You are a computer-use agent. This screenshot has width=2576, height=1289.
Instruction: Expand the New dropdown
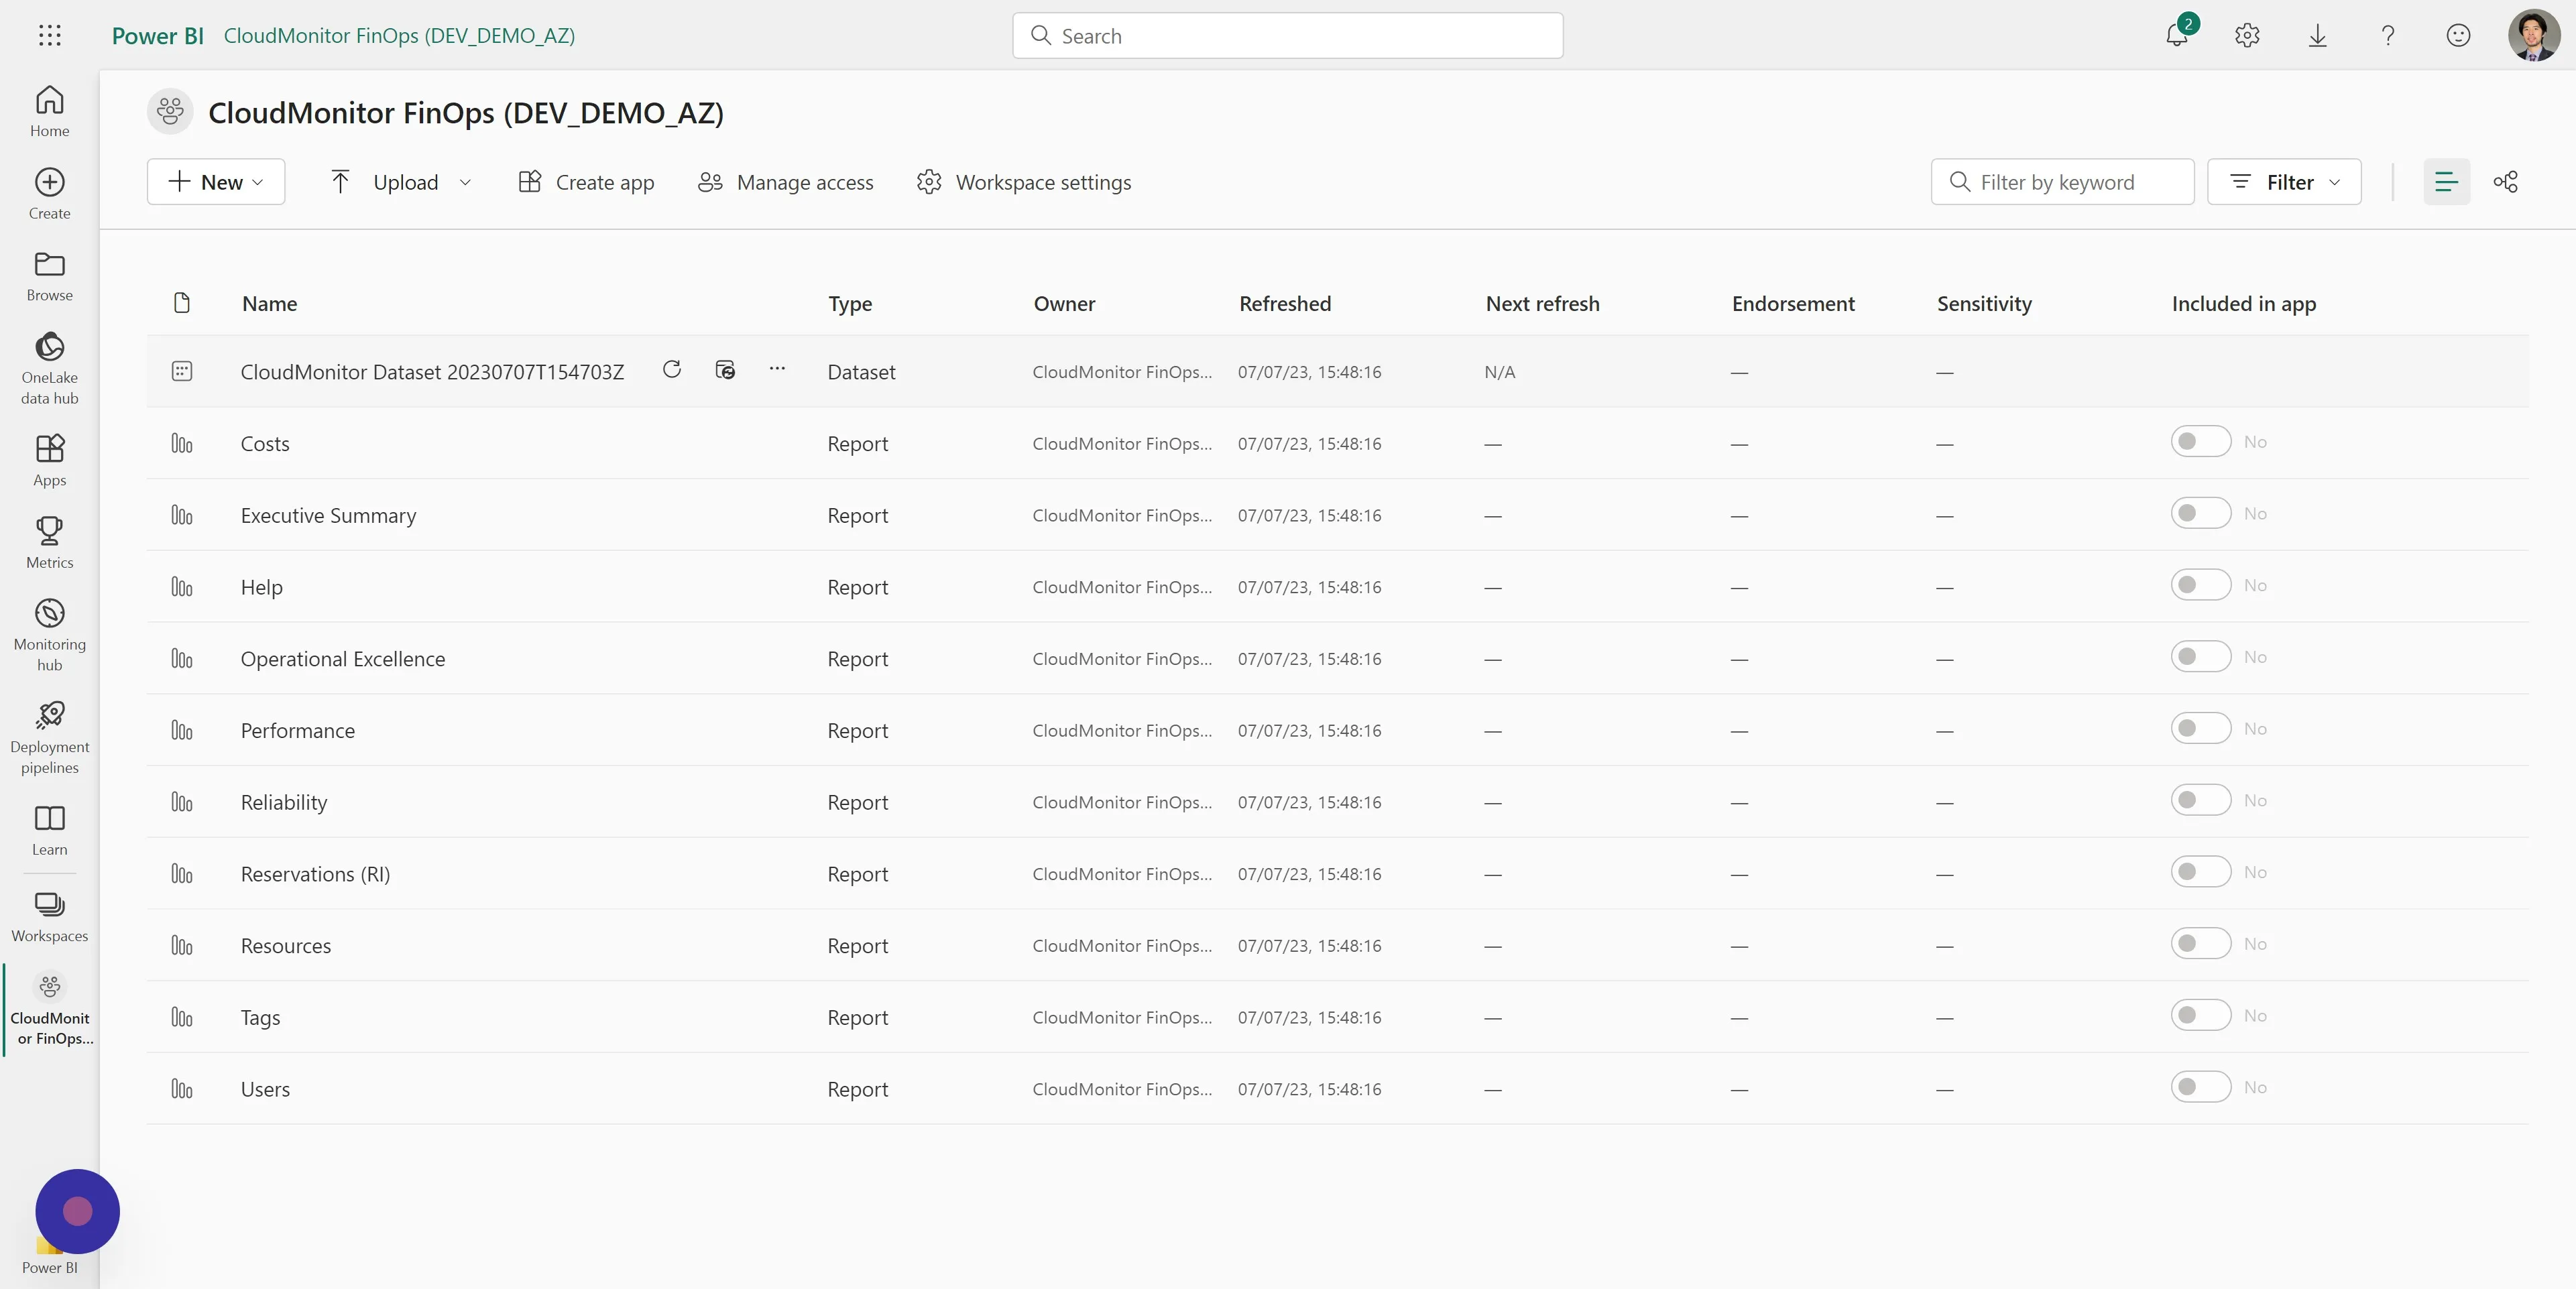coord(216,182)
